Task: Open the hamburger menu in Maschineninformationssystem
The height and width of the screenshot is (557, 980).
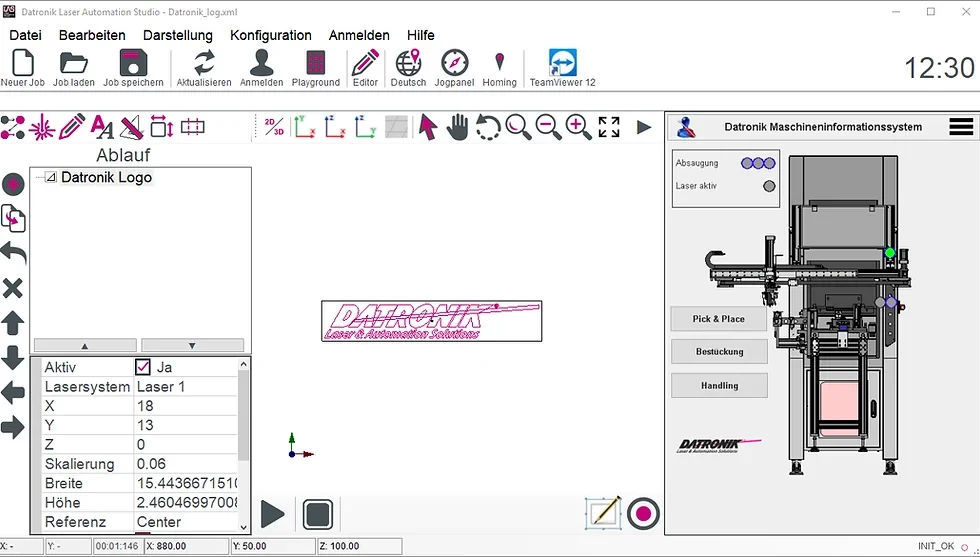Action: [961, 127]
